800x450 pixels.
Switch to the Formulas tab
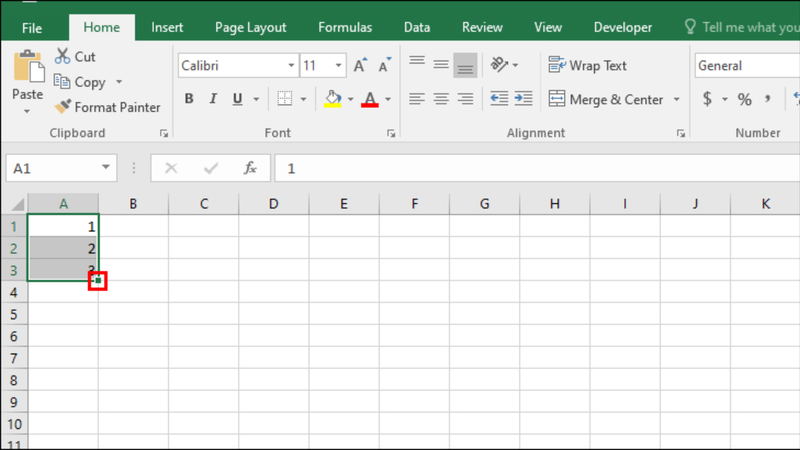[x=345, y=28]
